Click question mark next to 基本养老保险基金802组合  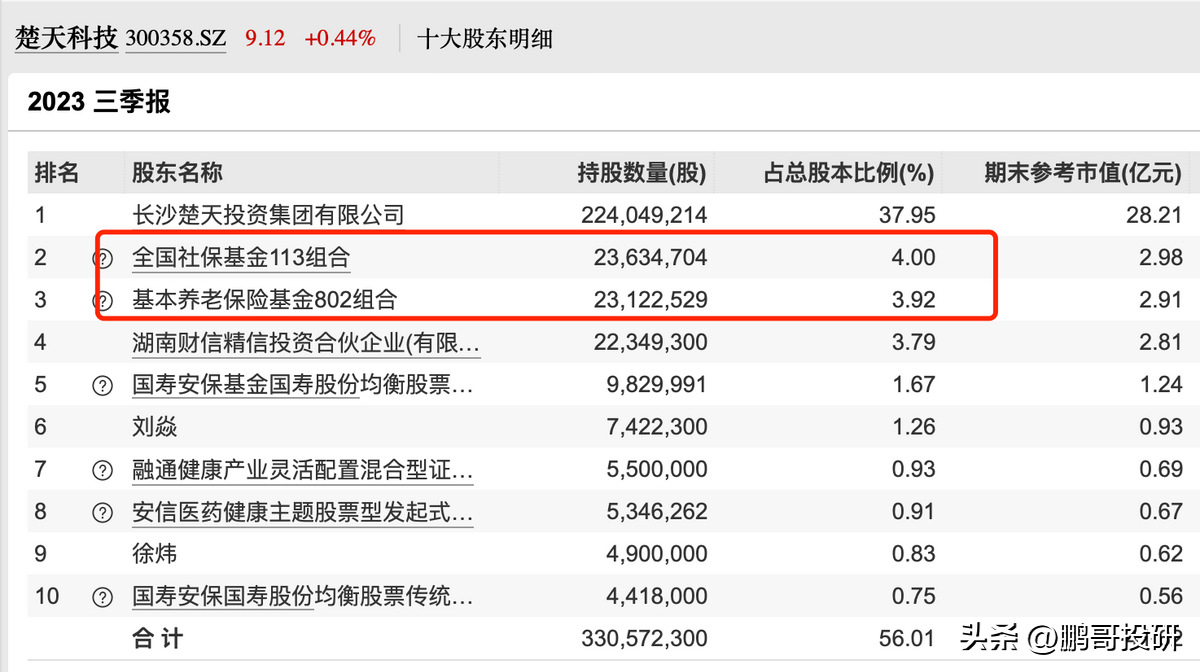click(102, 299)
